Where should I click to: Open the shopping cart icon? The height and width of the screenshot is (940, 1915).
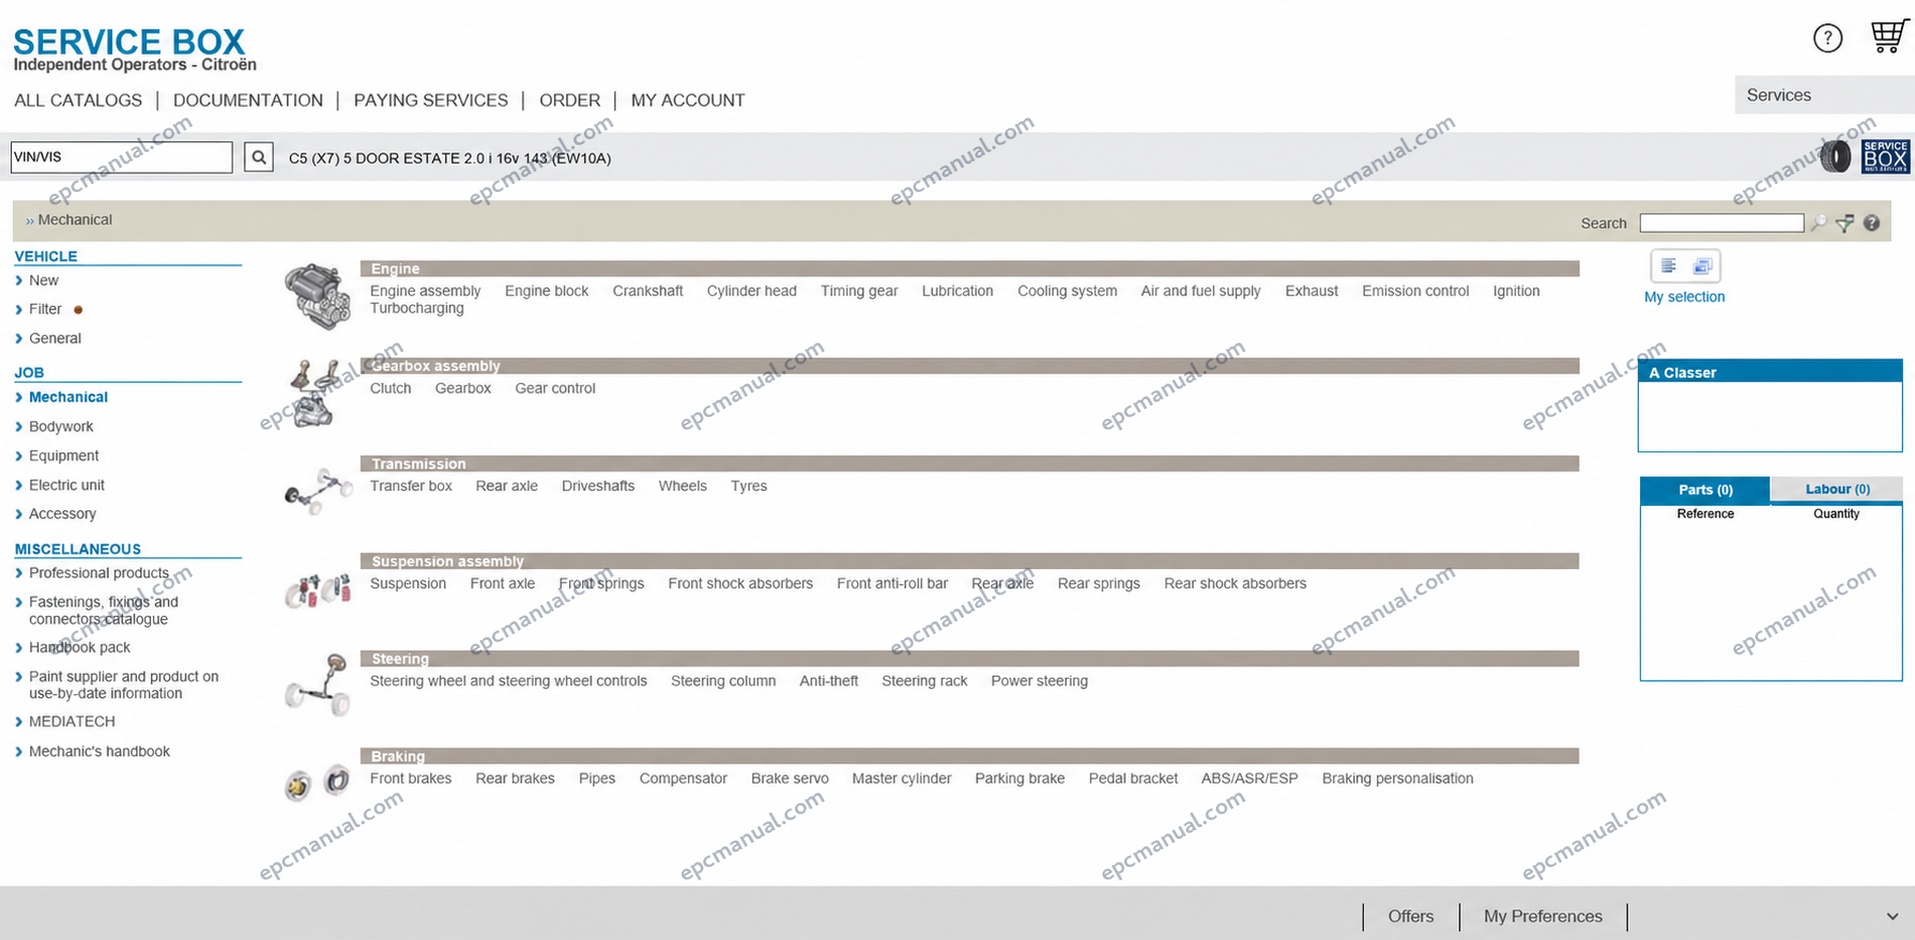point(1888,36)
